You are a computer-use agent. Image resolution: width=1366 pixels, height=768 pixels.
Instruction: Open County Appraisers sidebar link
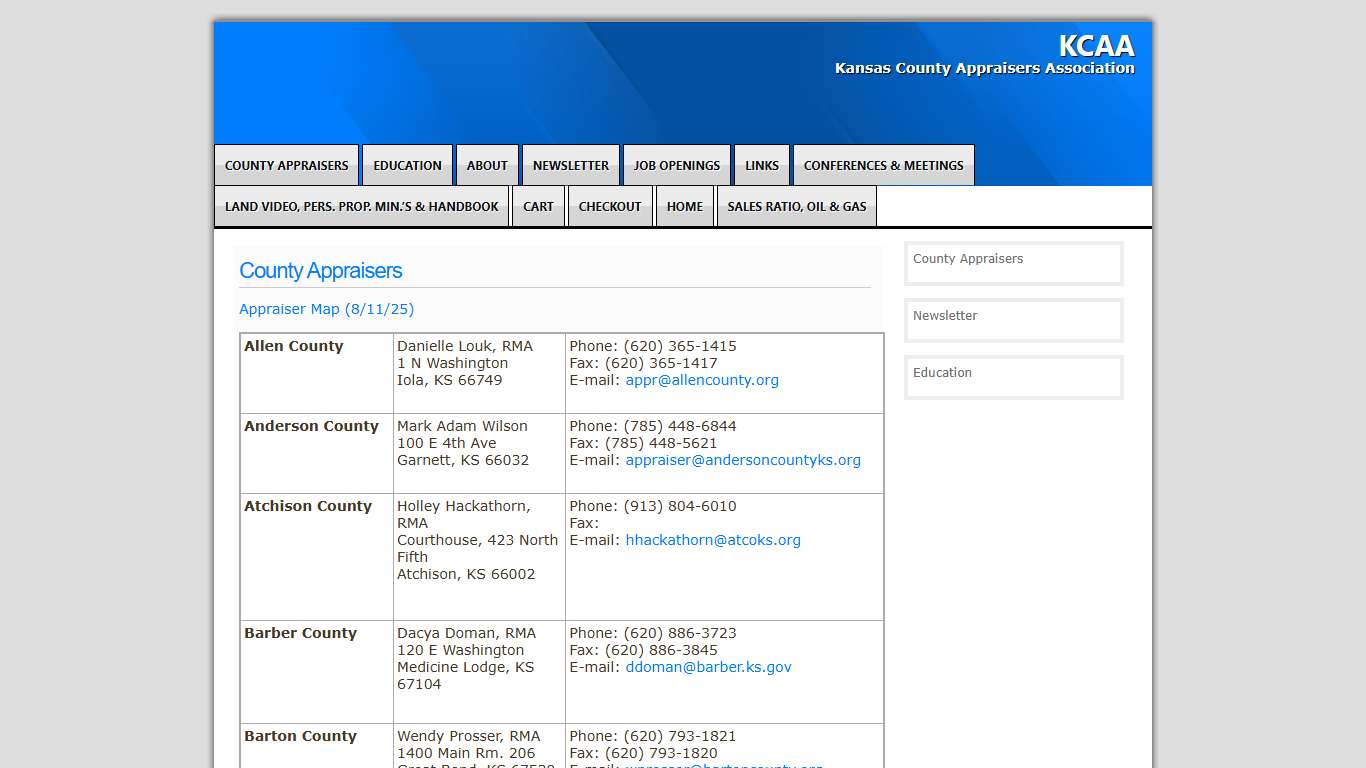(x=968, y=259)
